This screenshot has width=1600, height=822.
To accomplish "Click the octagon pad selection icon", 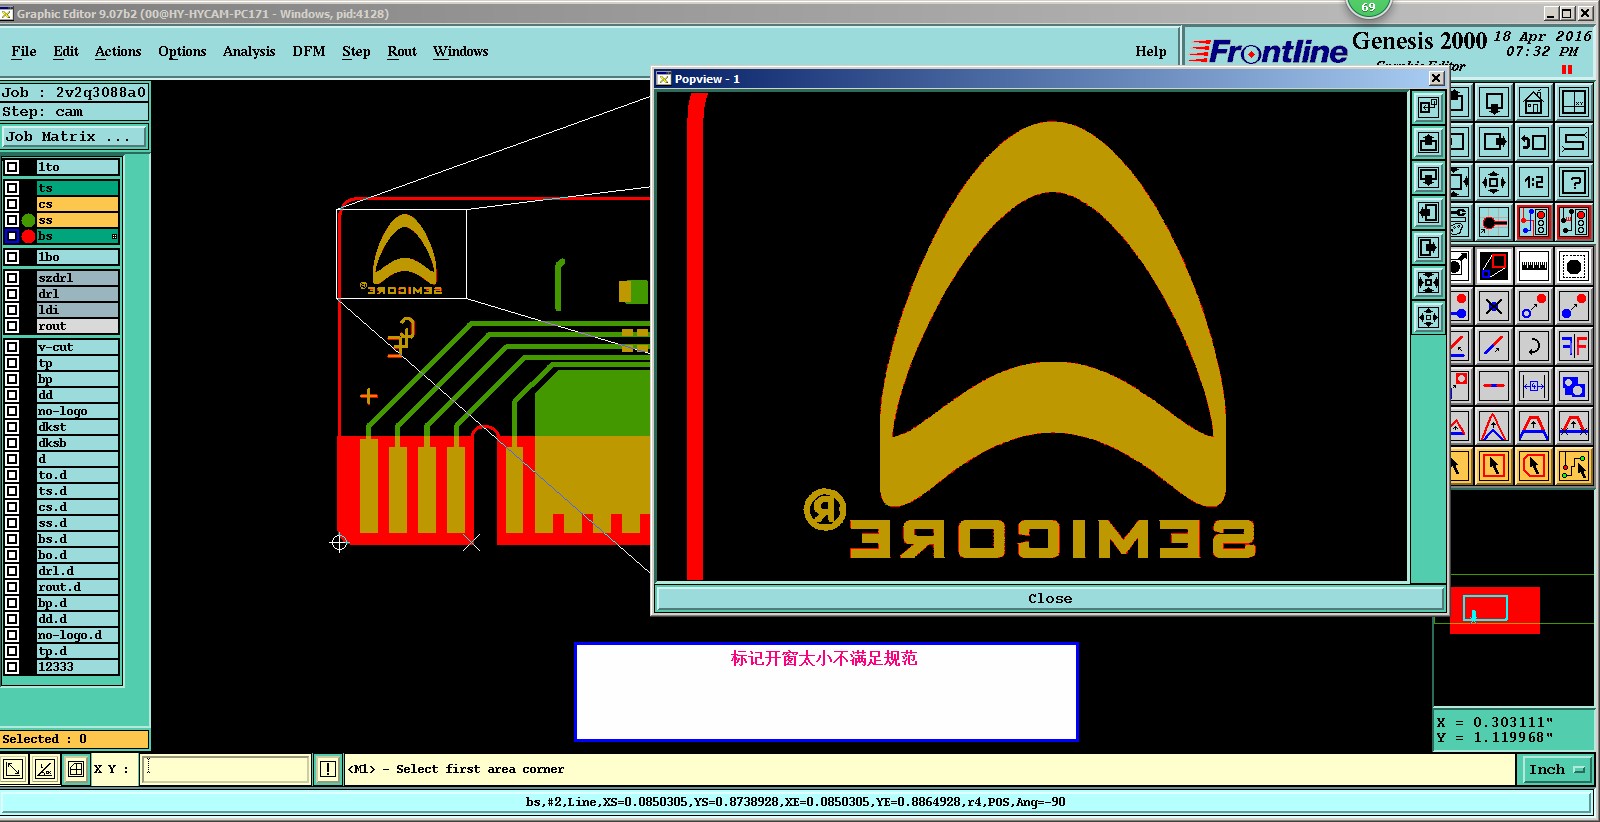I will [x=1574, y=266].
